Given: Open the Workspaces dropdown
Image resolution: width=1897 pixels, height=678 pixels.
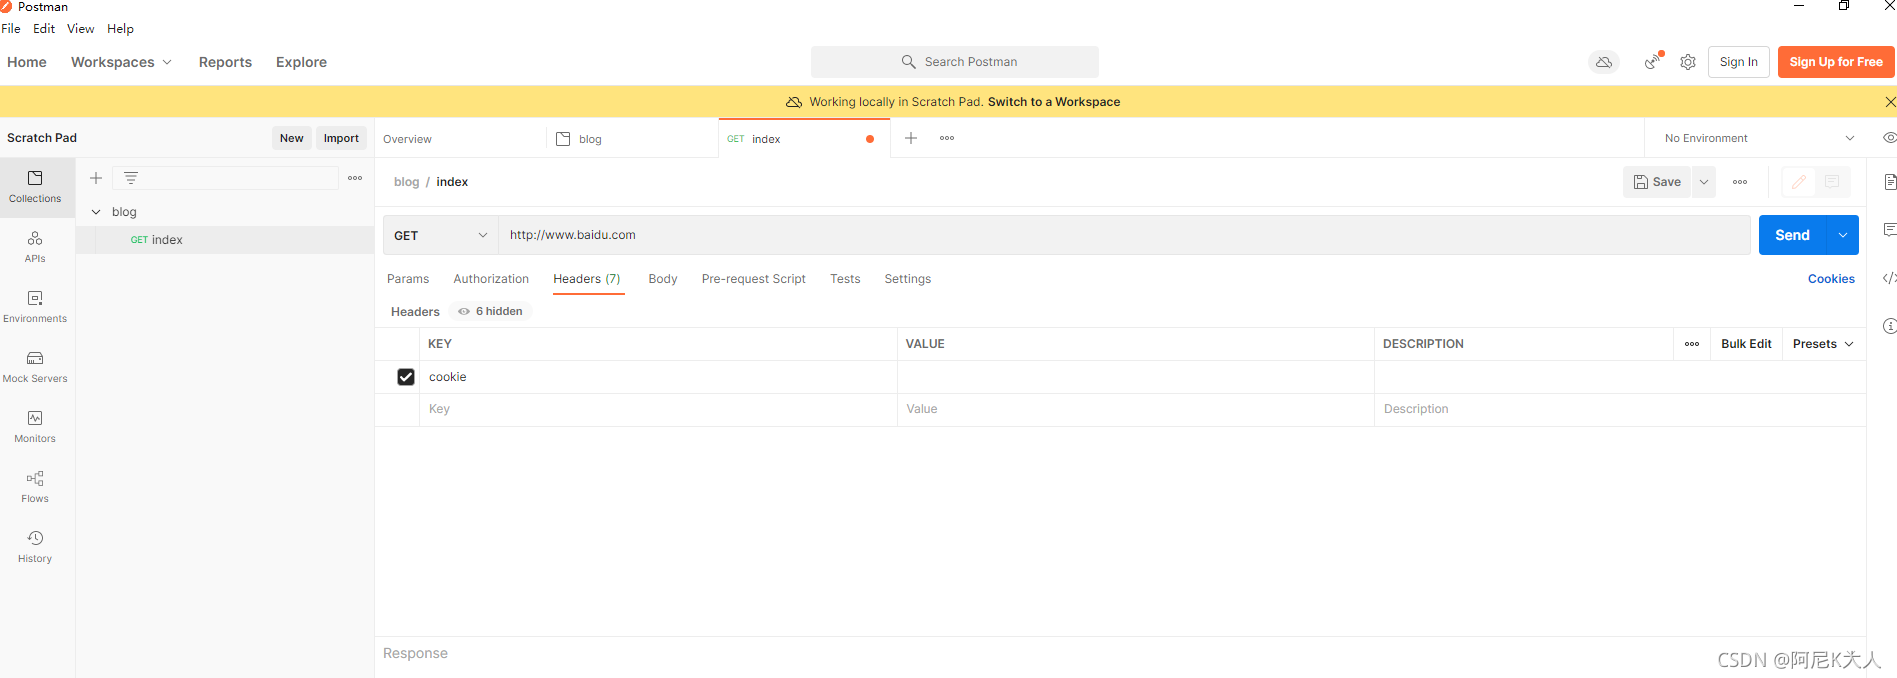Looking at the screenshot, I should coord(121,62).
